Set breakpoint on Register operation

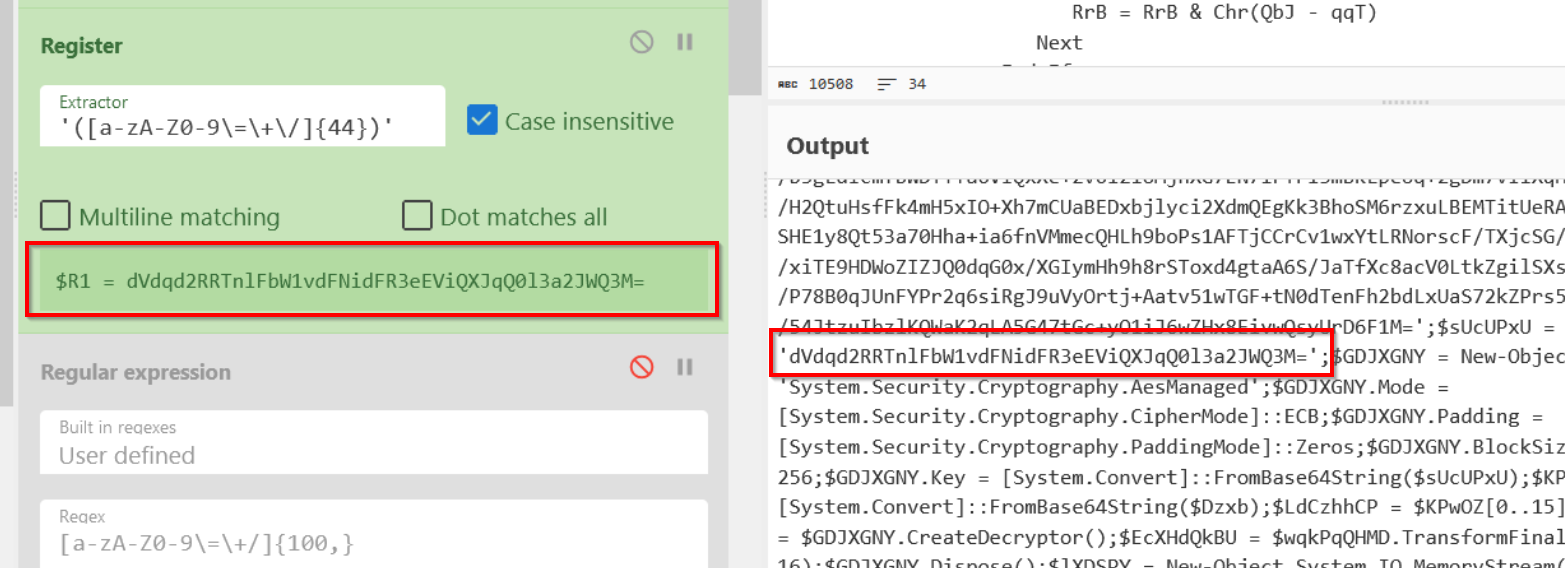(x=685, y=42)
